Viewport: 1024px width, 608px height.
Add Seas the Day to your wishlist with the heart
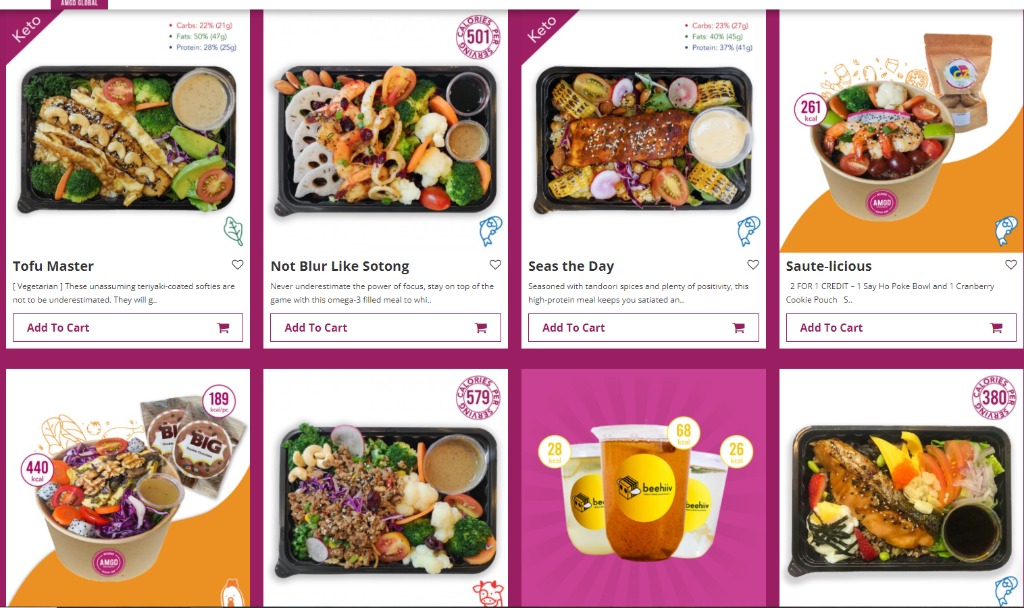pyautogui.click(x=753, y=264)
